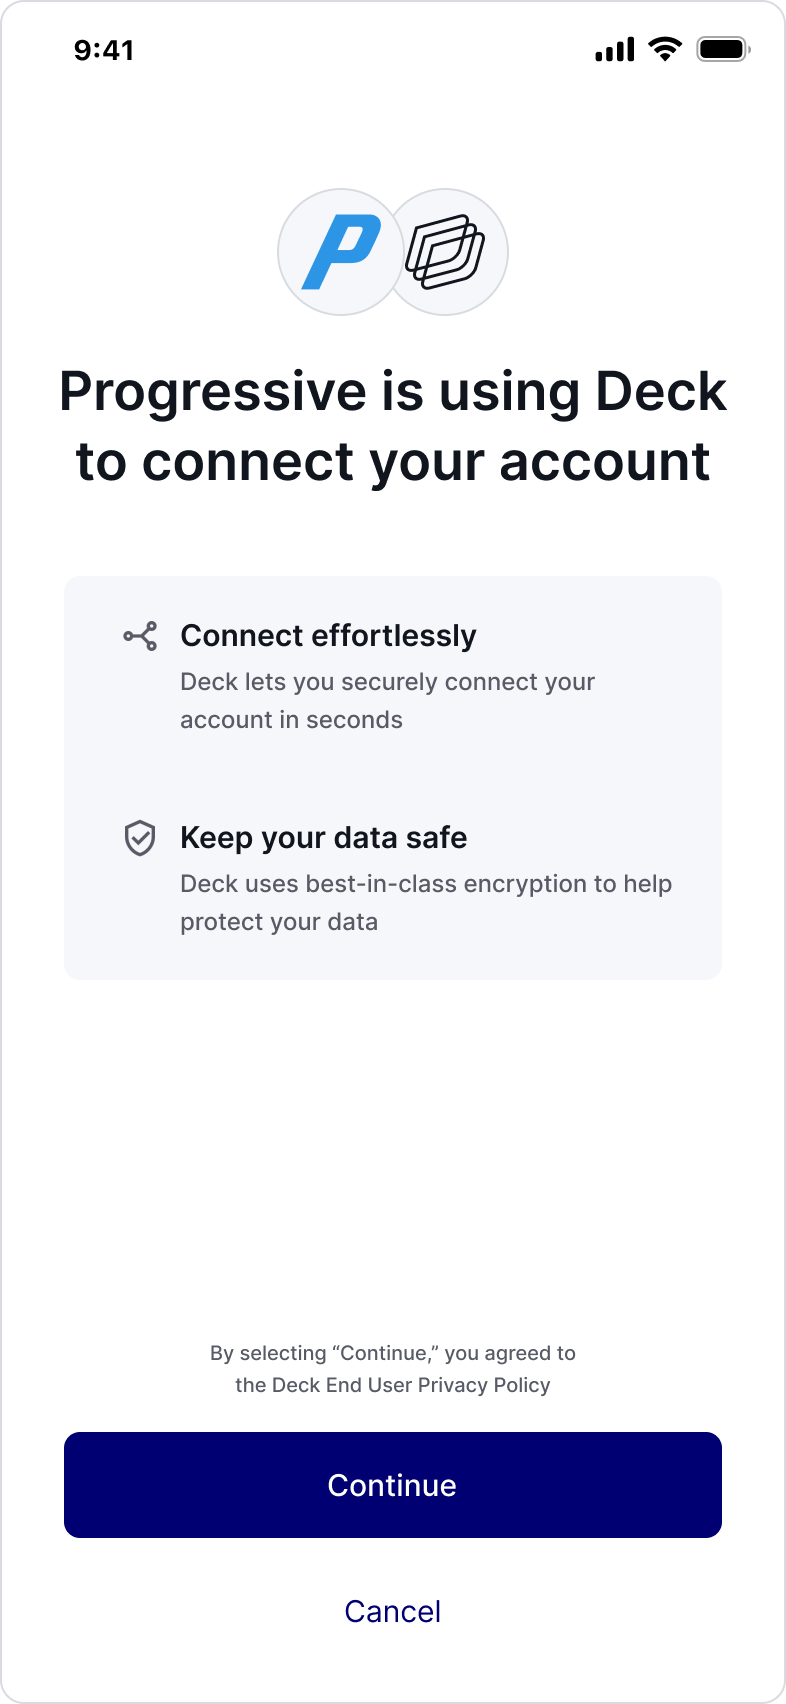This screenshot has height=1704, width=786.
Task: Tap the cellular signal icon
Action: pyautogui.click(x=613, y=47)
